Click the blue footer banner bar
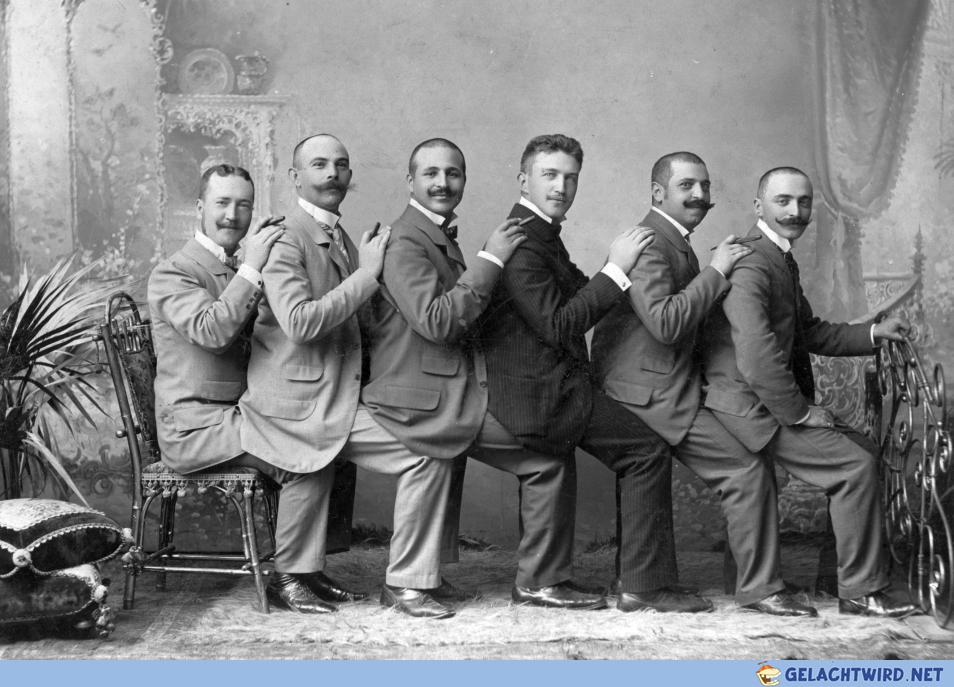 [477, 674]
